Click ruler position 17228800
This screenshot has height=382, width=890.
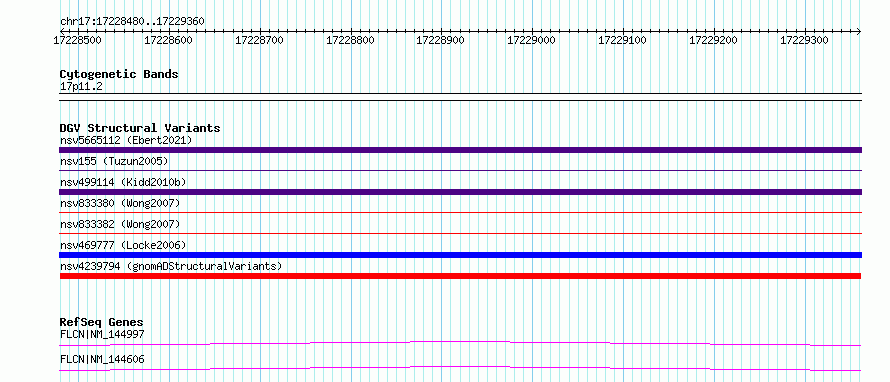click(350, 40)
